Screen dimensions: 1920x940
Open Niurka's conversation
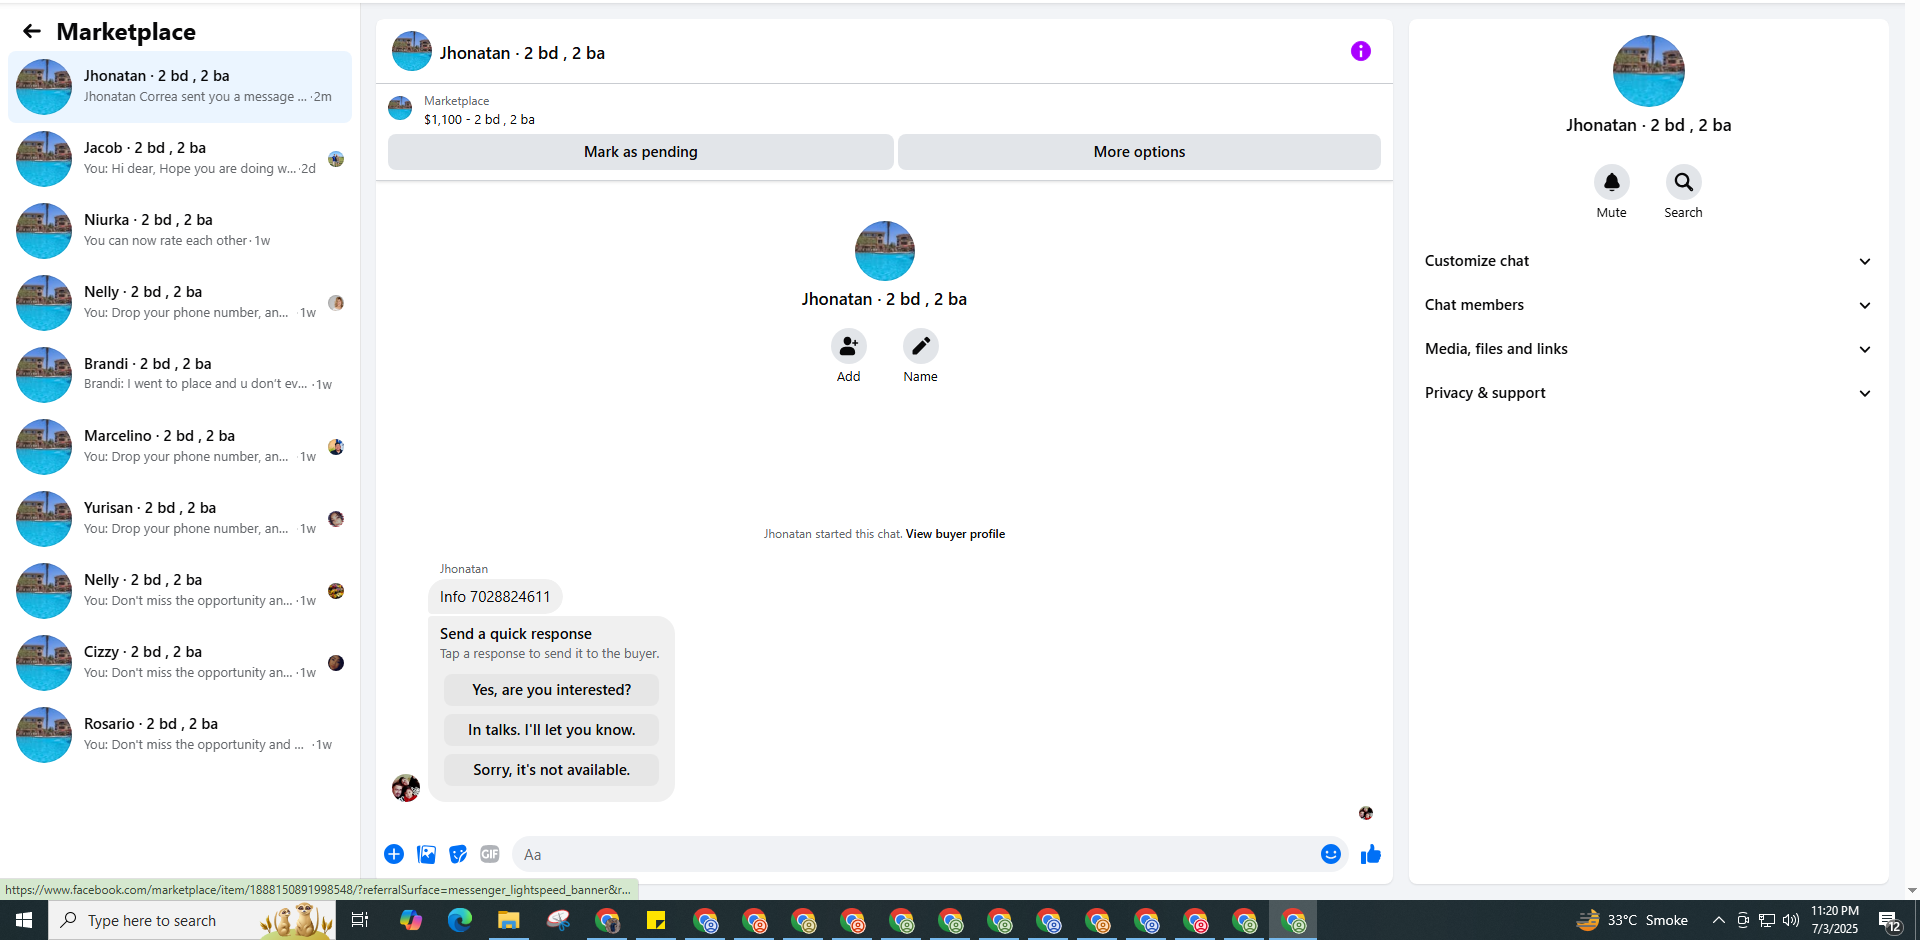180,231
